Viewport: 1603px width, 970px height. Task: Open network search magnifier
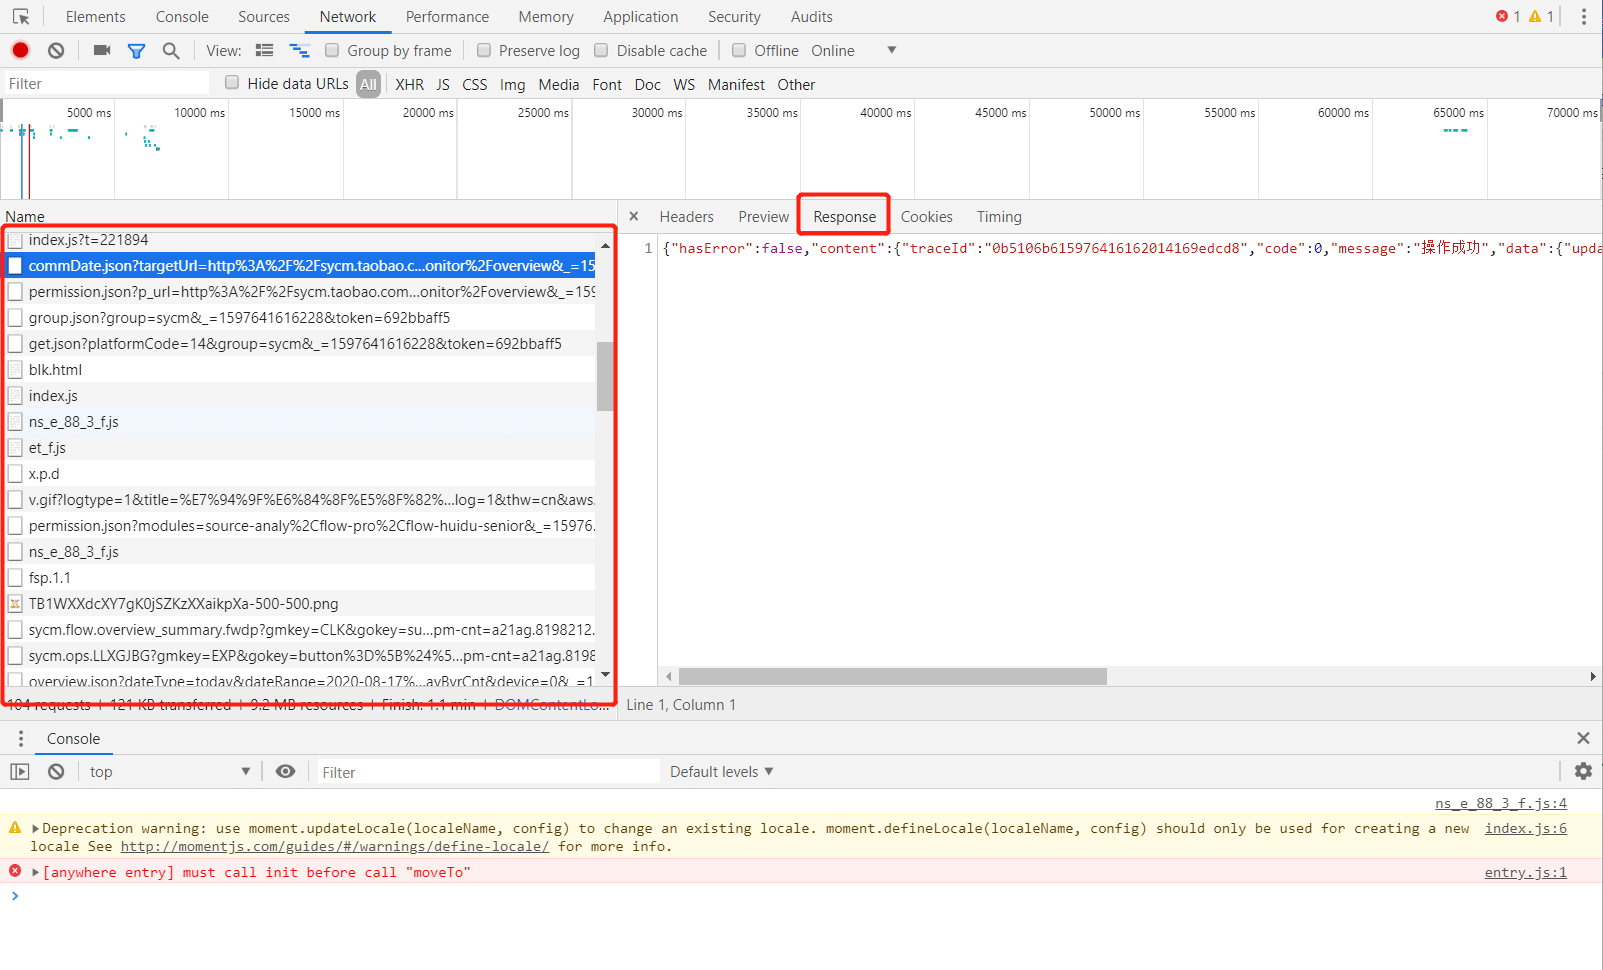171,50
